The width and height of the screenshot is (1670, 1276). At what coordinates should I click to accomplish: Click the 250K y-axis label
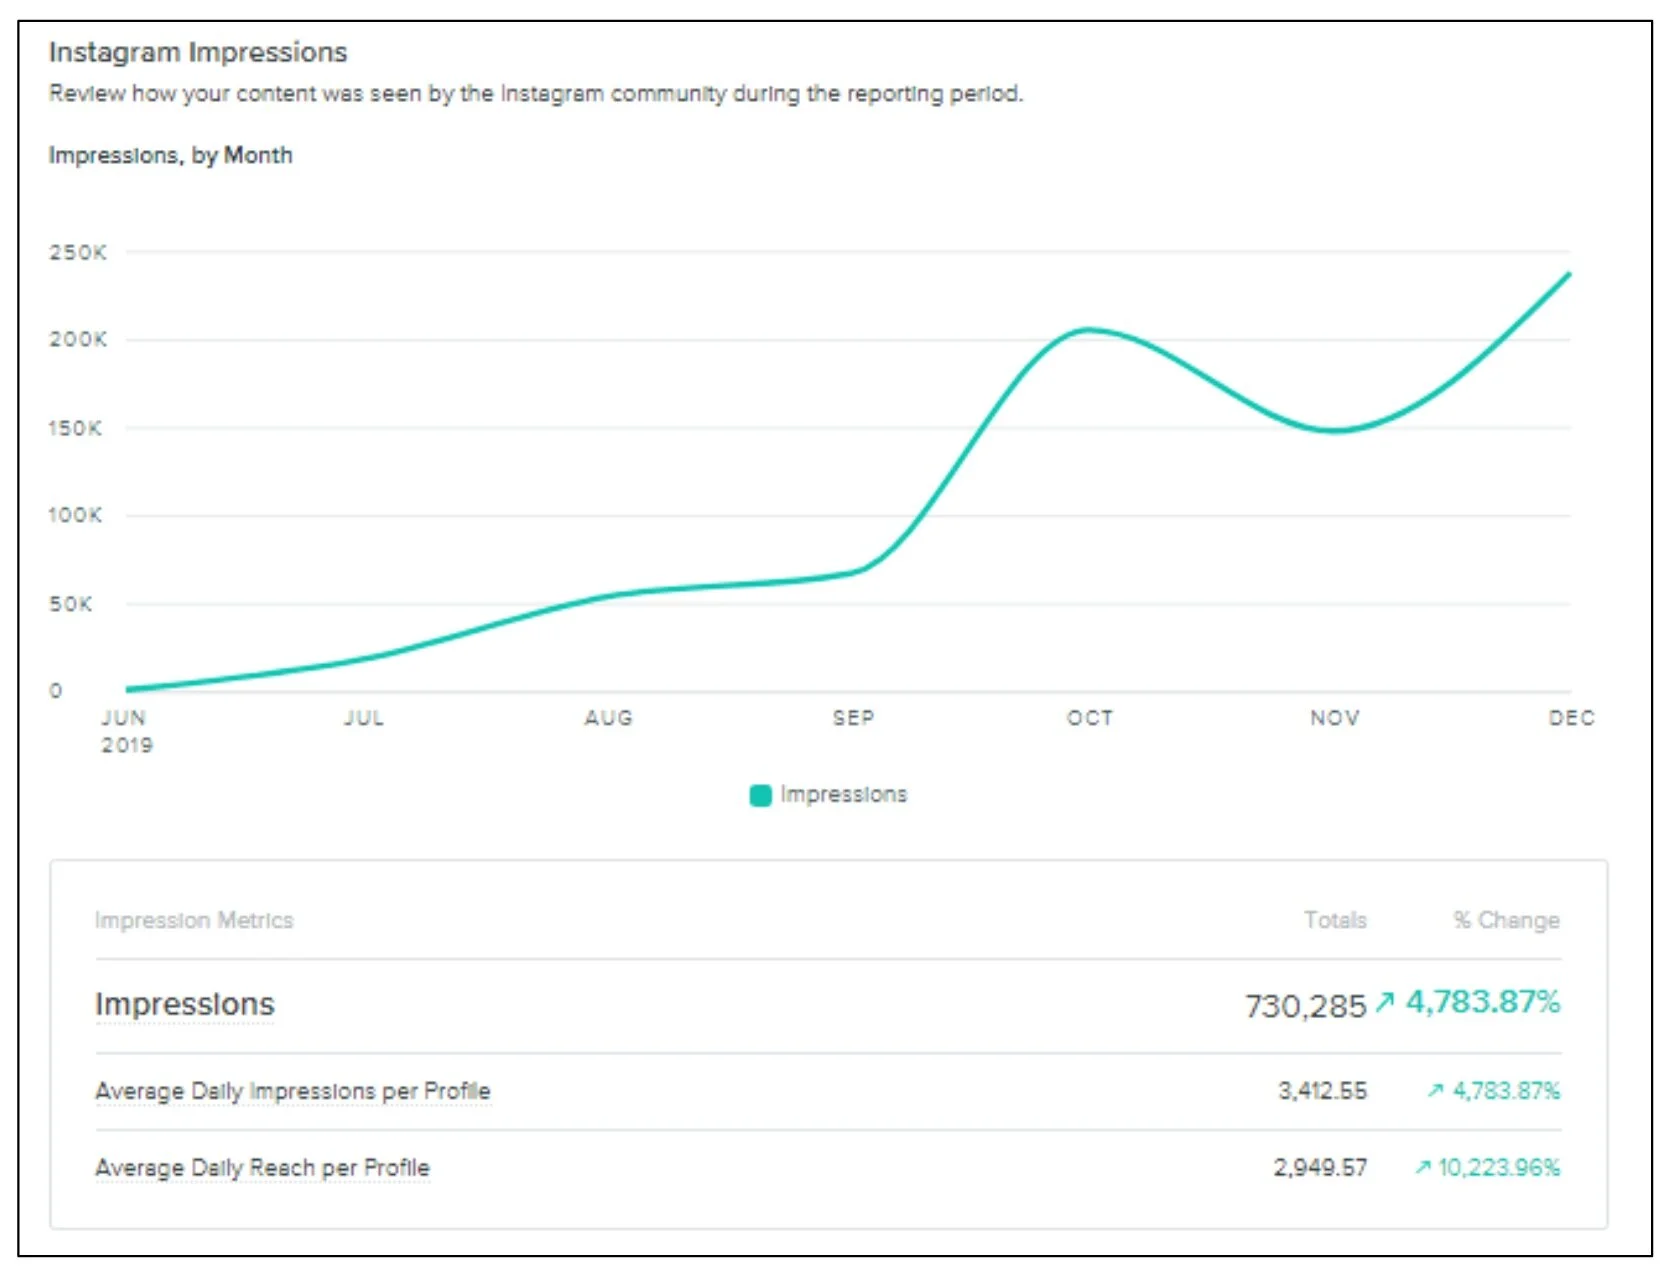tap(78, 253)
